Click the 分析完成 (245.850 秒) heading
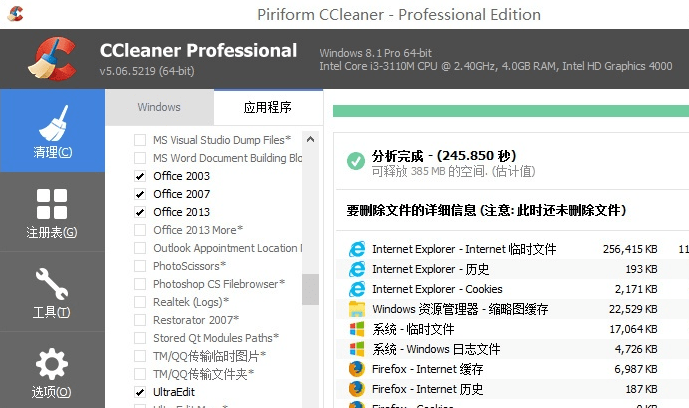Image resolution: width=689 pixels, height=408 pixels. (444, 155)
